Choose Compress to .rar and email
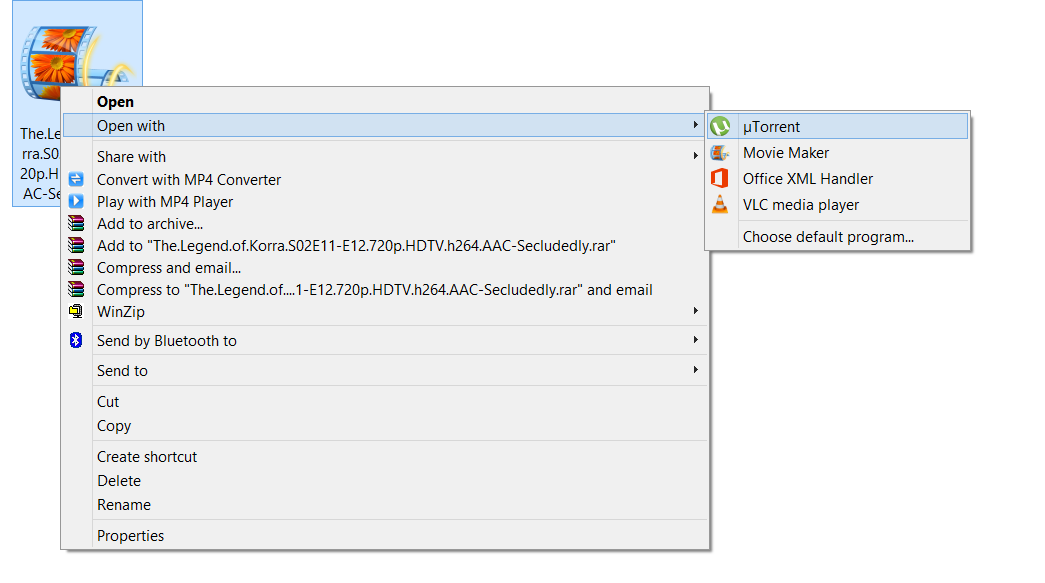Viewport: 1045px width, 583px height. tap(385, 289)
